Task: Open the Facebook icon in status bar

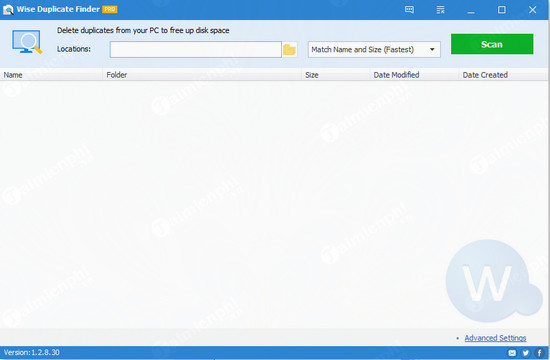Action: point(539,353)
